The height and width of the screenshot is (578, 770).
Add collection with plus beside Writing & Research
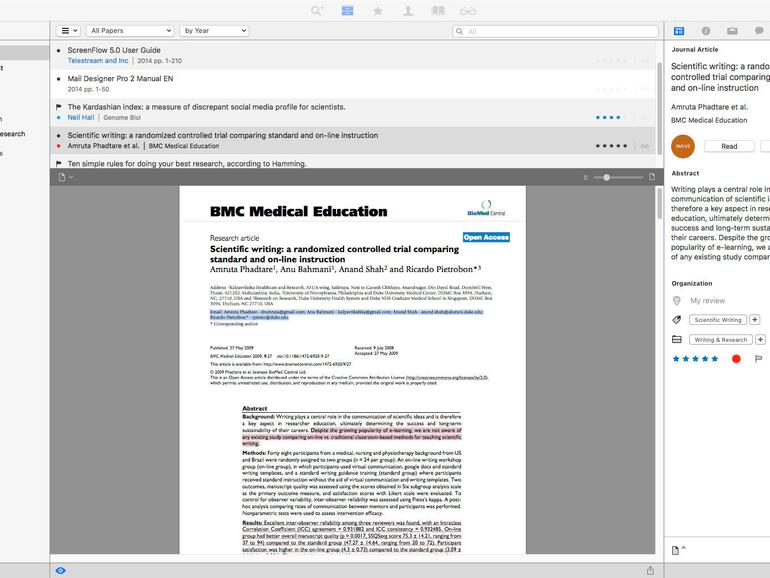click(x=760, y=340)
